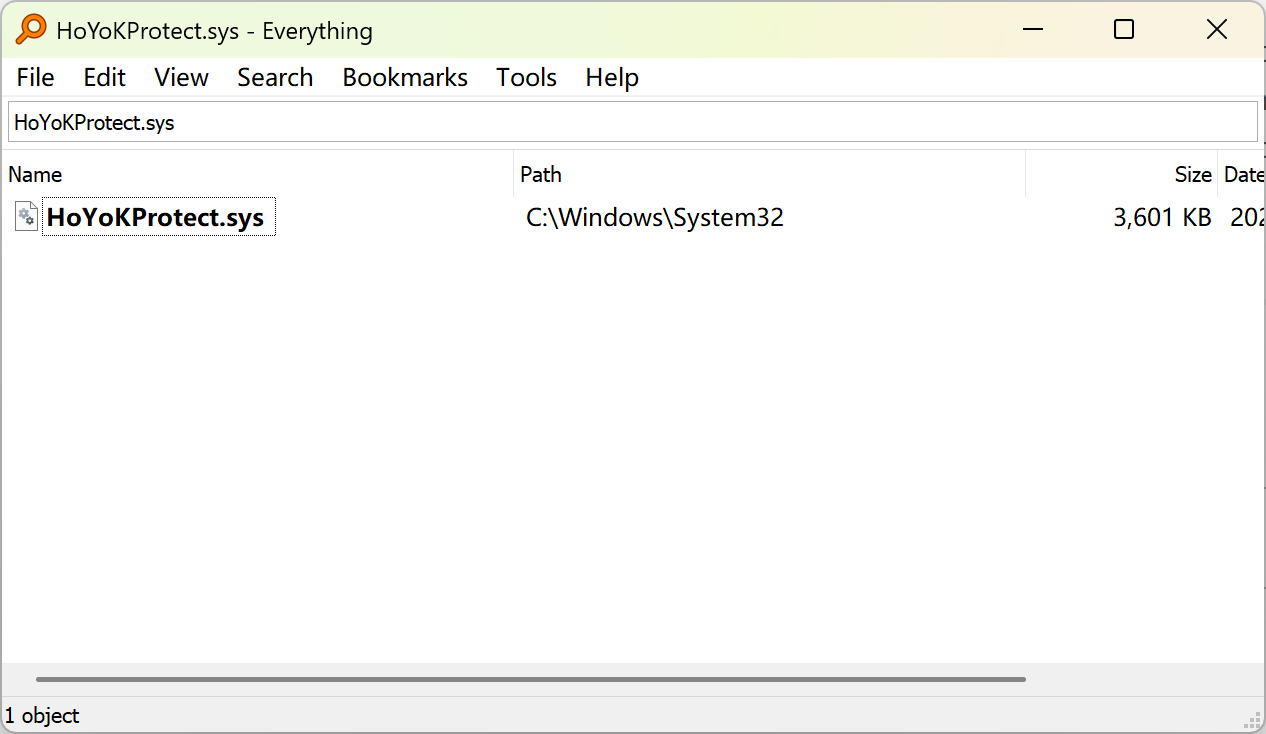Minimize the Everything window
1266x734 pixels.
pos(1032,30)
